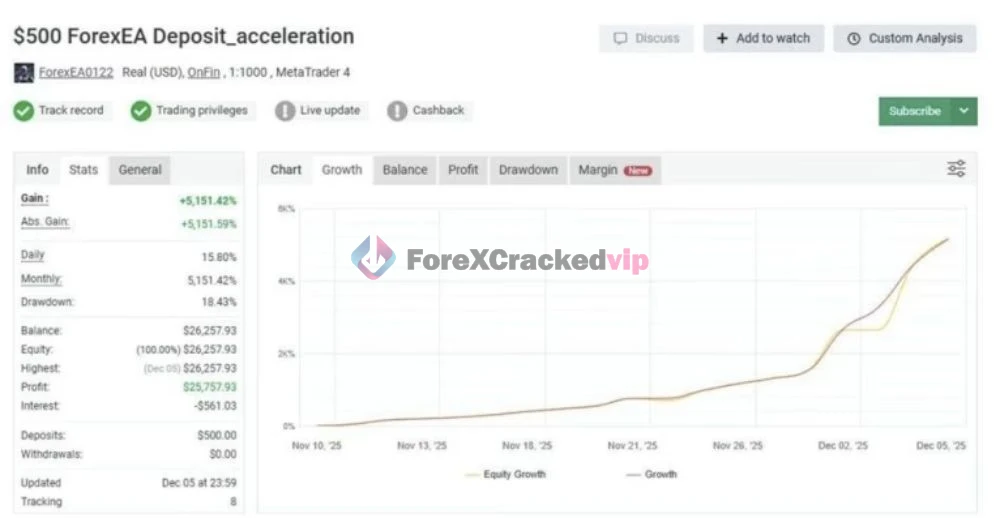1000x518 pixels.
Task: Click the Dec 05 end of growth line
Action: click(x=947, y=239)
